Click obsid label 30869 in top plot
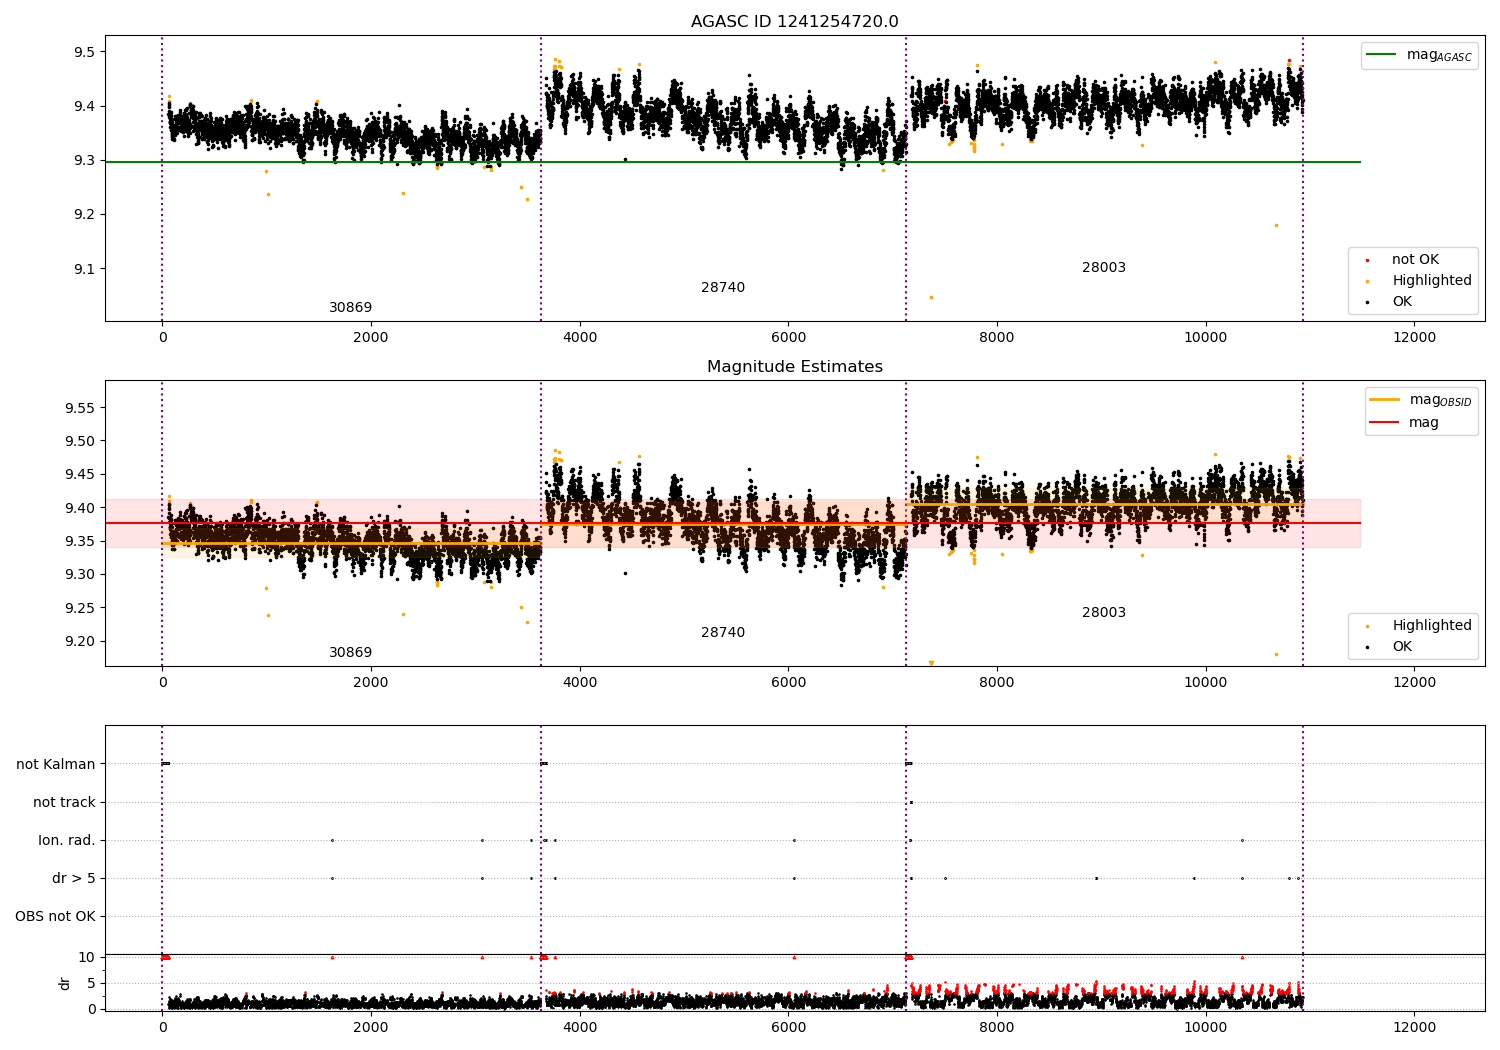Viewport: 1500px width, 1050px height. coord(350,308)
